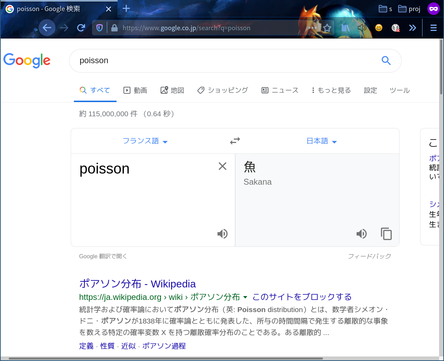Copy the translation to clipboard
The width and height of the screenshot is (444, 361).
(x=386, y=234)
